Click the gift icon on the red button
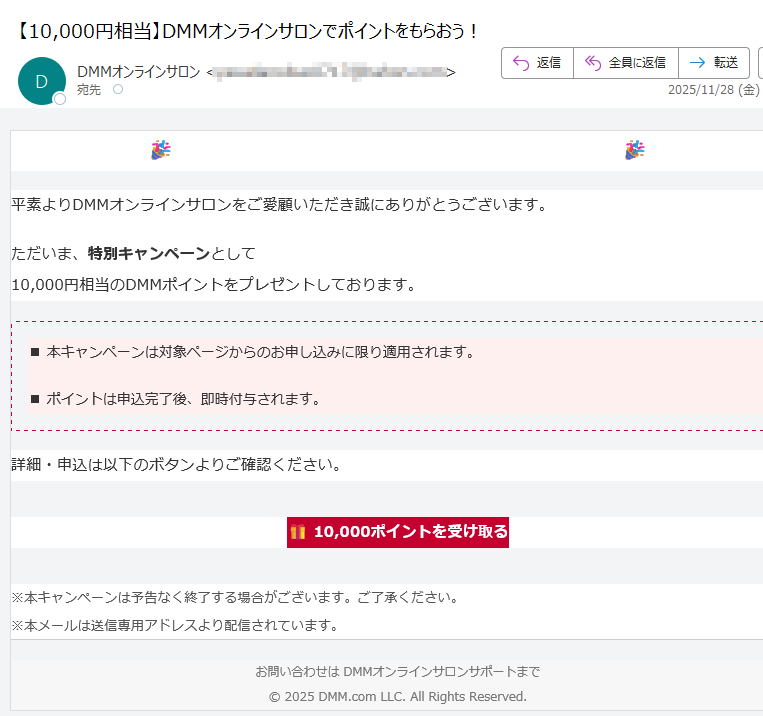Image resolution: width=763 pixels, height=716 pixels. (298, 532)
